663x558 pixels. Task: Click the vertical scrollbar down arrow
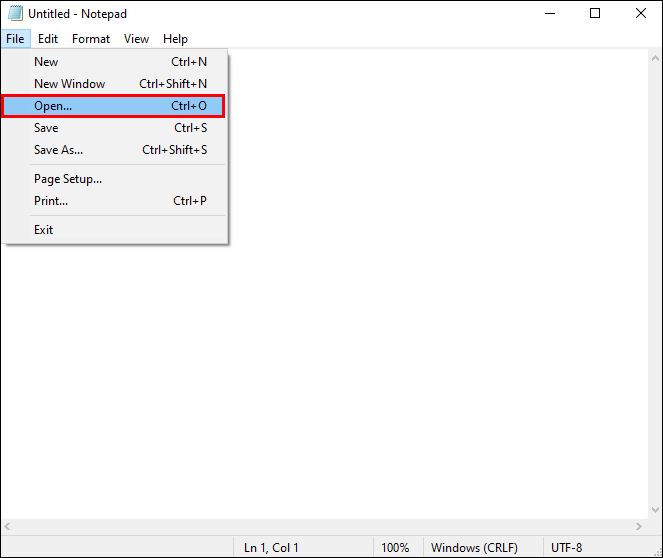(655, 510)
